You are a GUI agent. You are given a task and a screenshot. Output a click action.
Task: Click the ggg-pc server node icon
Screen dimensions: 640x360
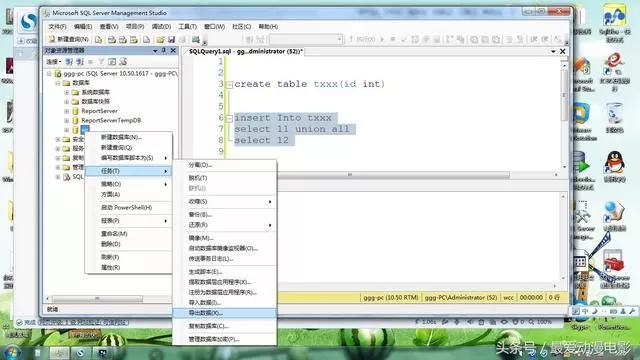(x=58, y=73)
